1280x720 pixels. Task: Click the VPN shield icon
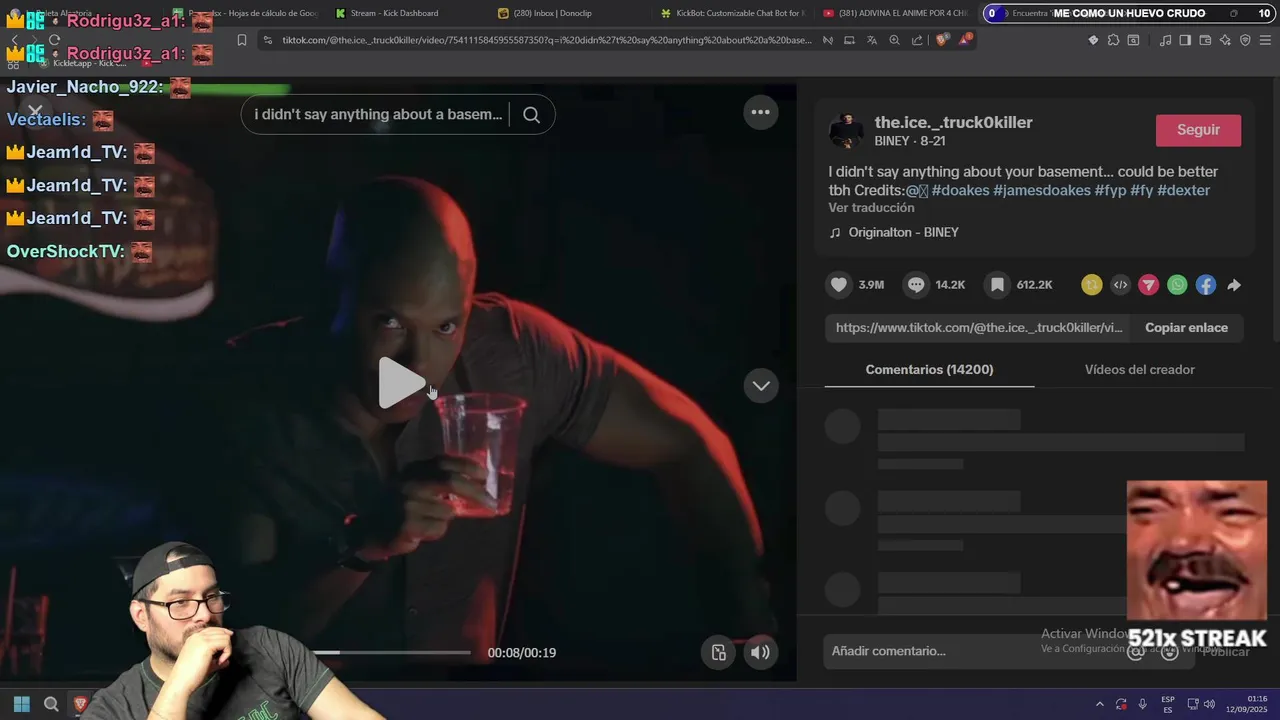pos(1245,40)
